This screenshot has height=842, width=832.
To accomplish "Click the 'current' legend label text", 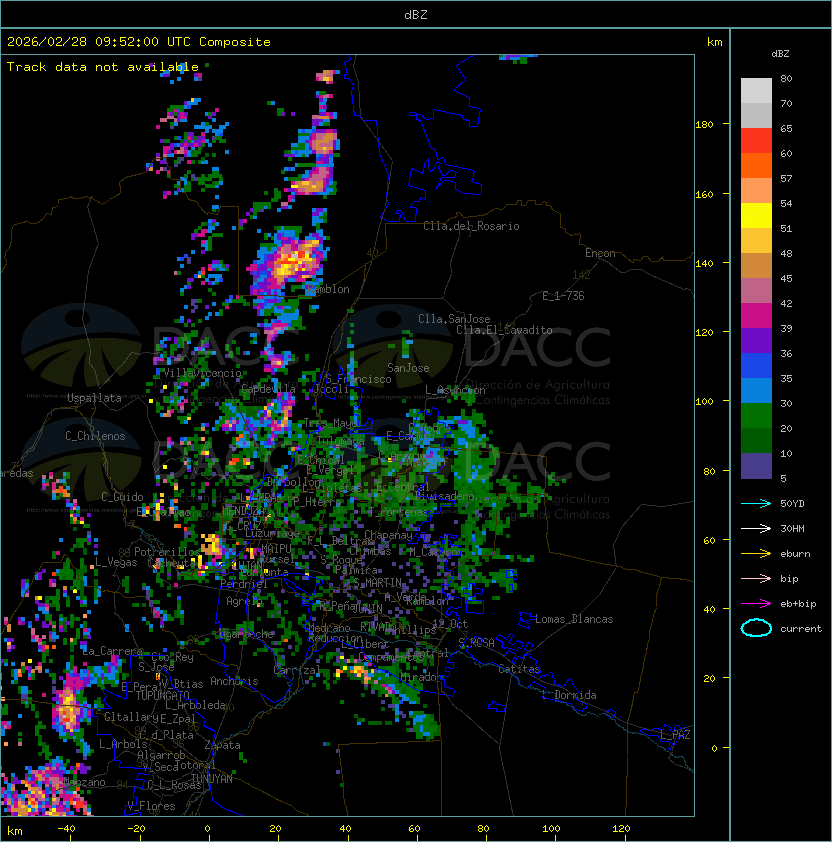I will 801,629.
